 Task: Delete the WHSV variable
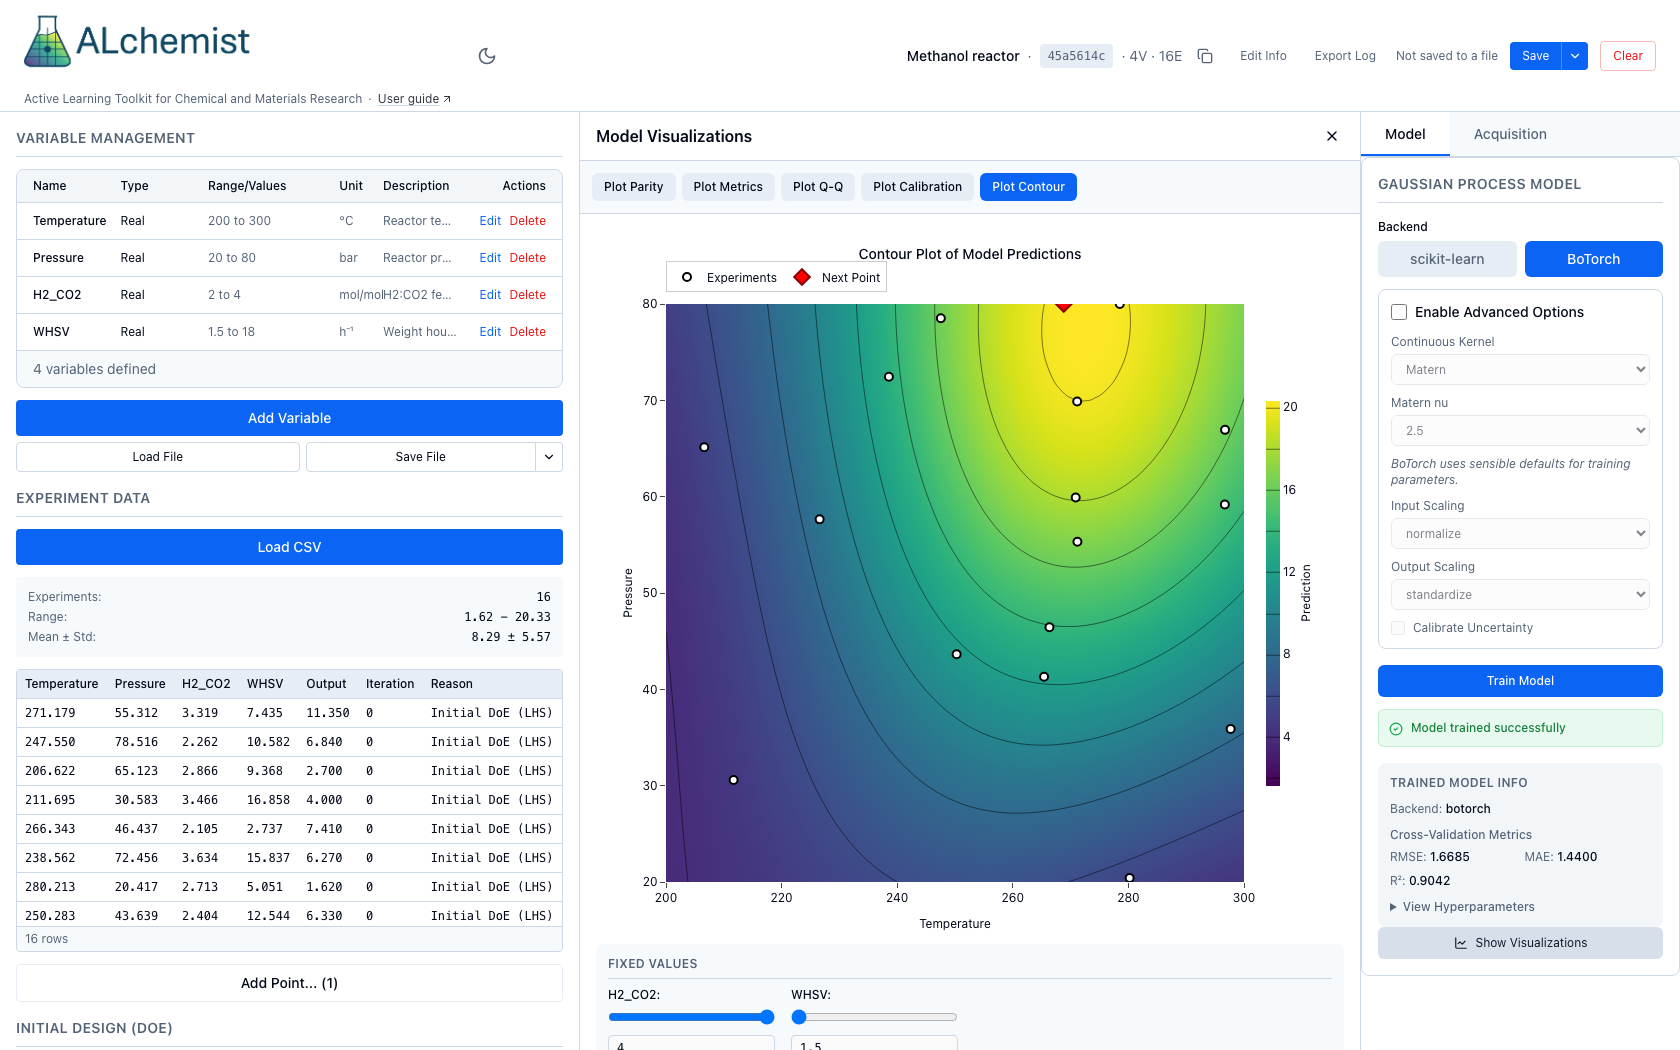[528, 332]
